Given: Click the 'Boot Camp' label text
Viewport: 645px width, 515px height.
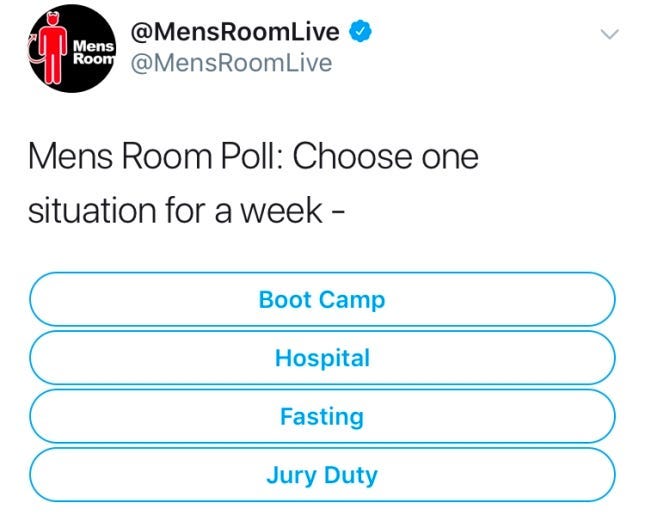Looking at the screenshot, I should point(322,299).
